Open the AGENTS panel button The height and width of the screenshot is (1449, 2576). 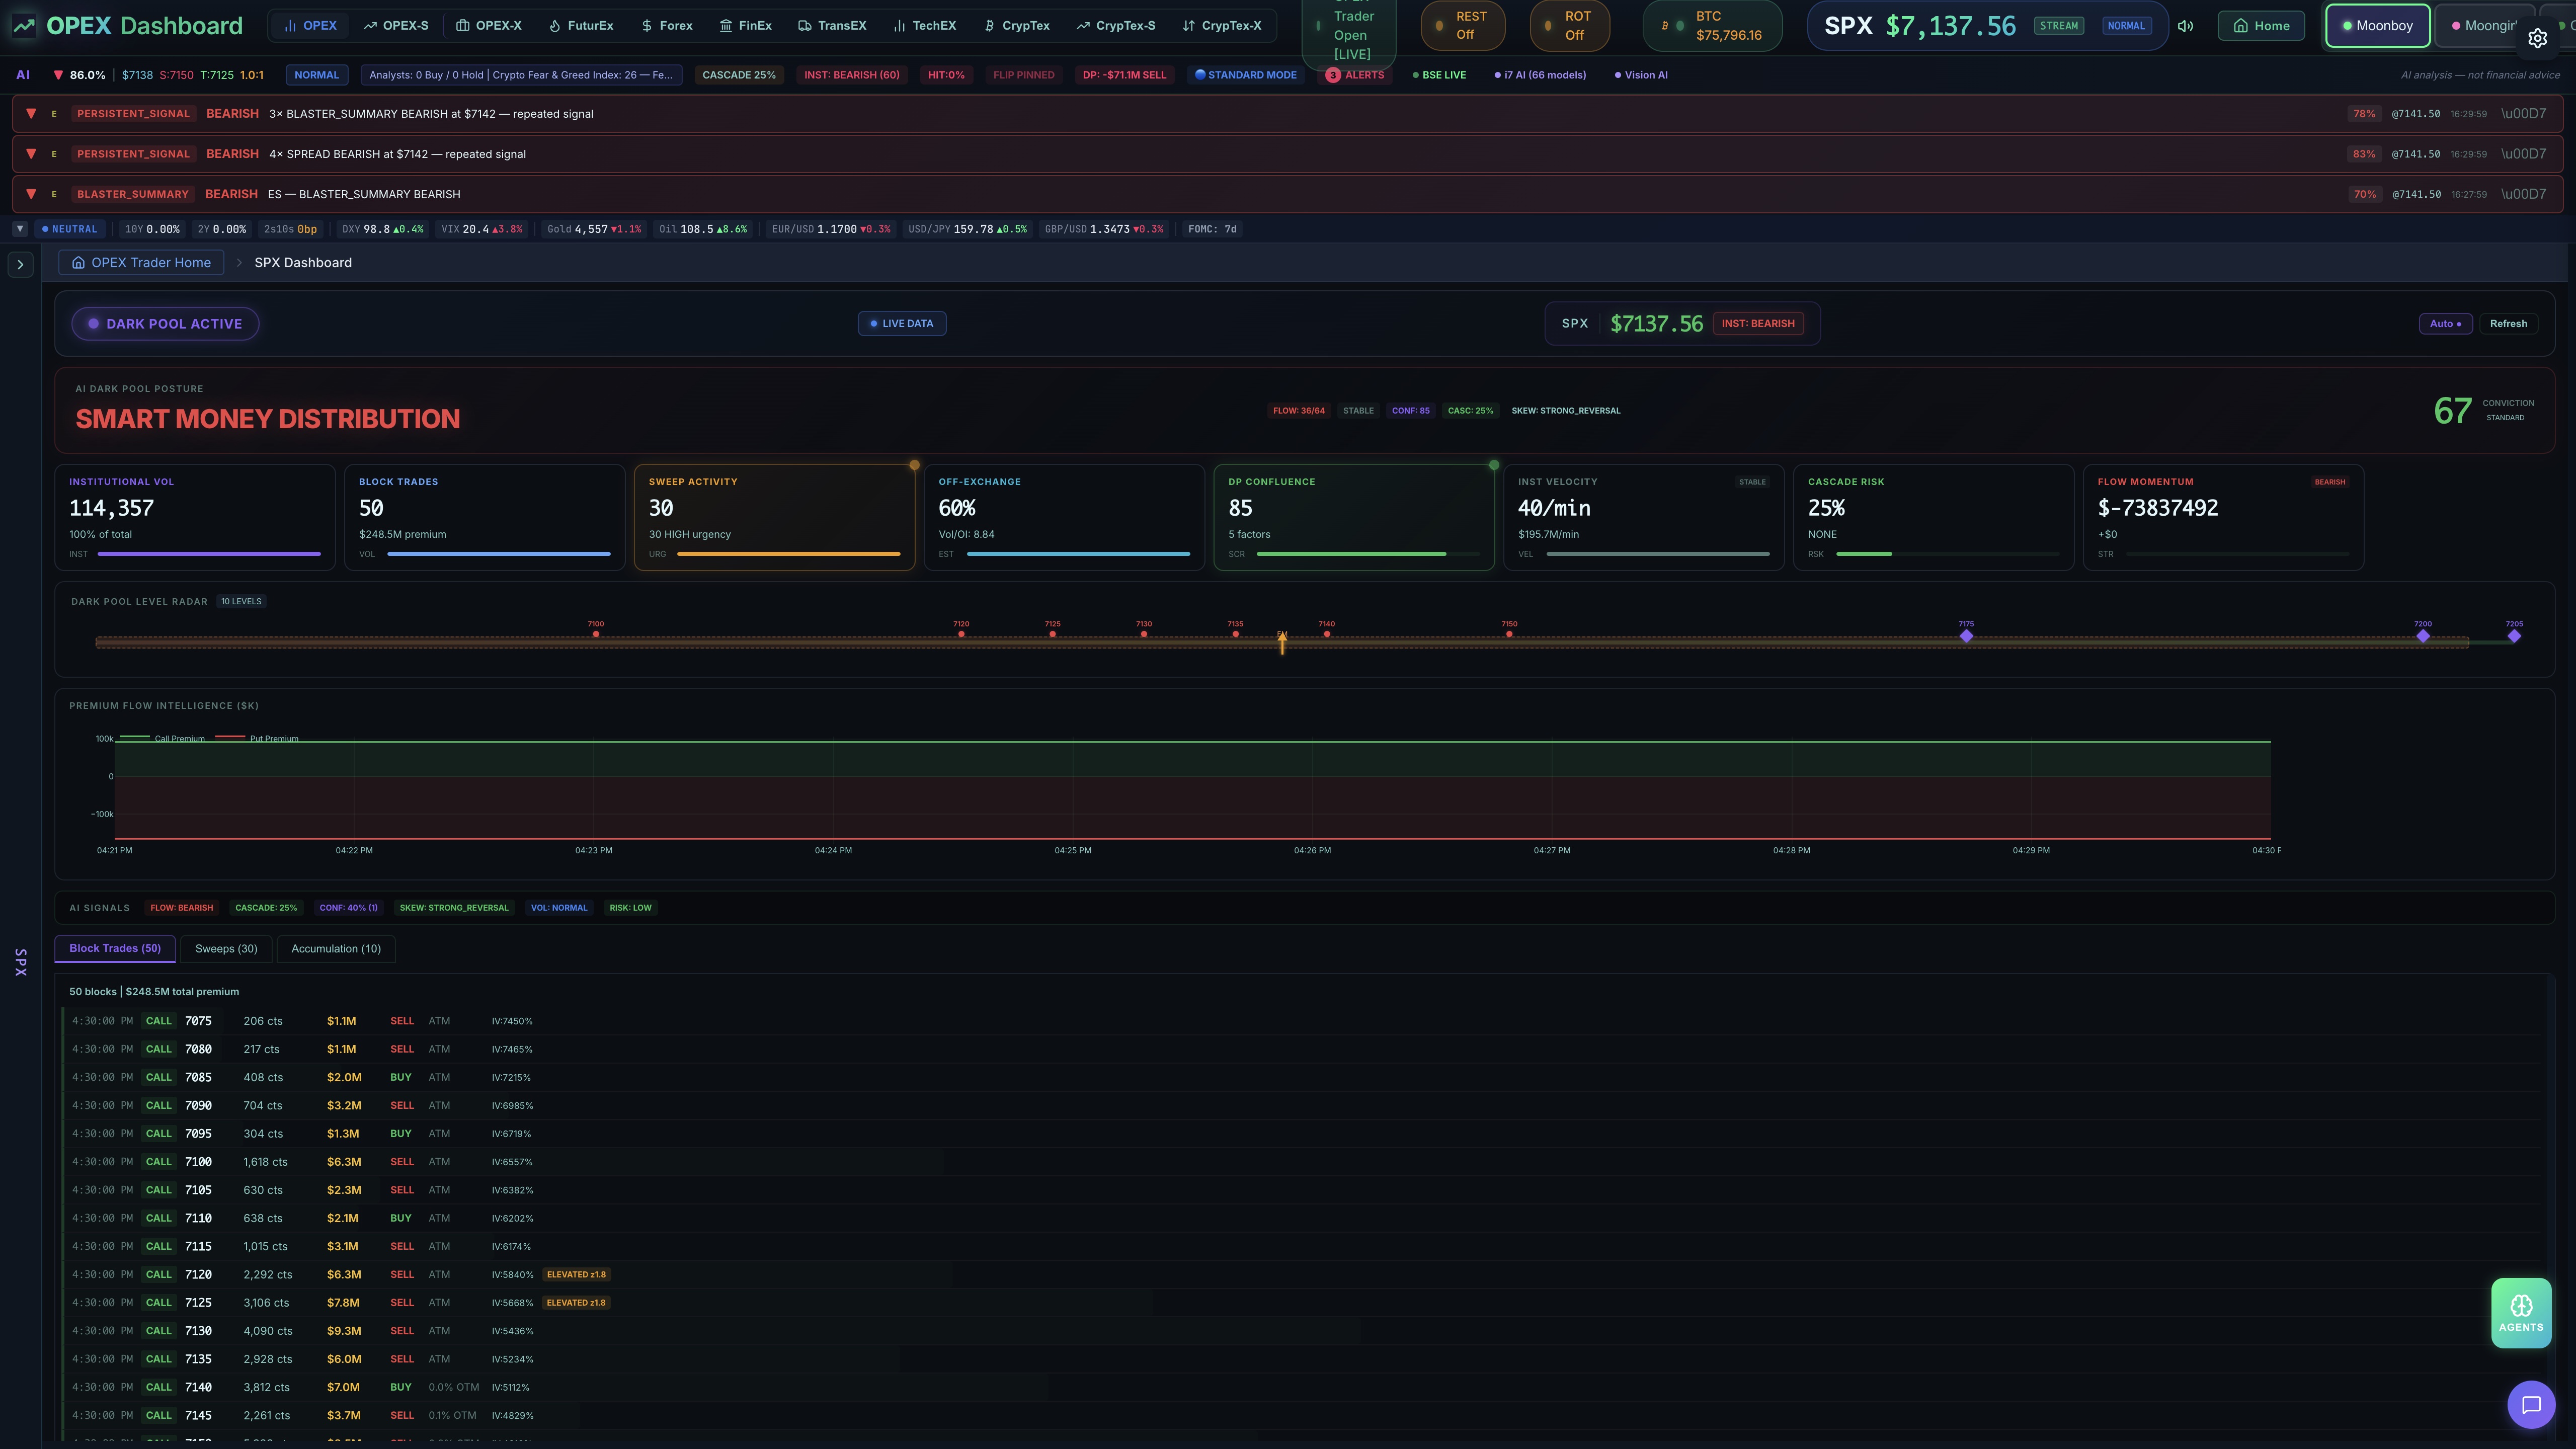pos(2521,1313)
